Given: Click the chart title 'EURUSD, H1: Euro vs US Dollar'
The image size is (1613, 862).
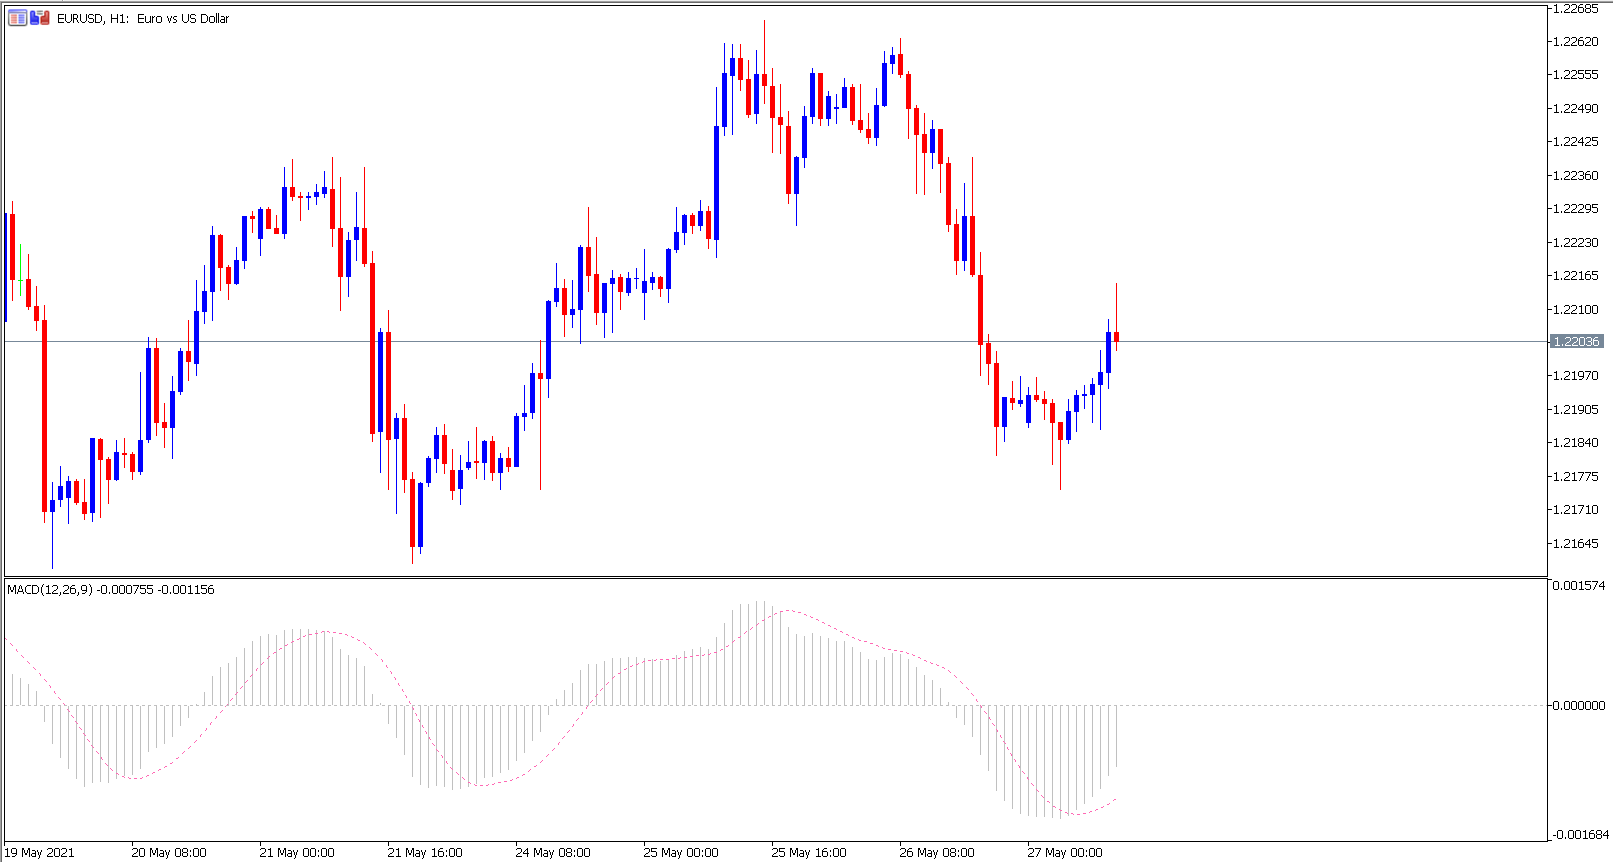Looking at the screenshot, I should [143, 19].
